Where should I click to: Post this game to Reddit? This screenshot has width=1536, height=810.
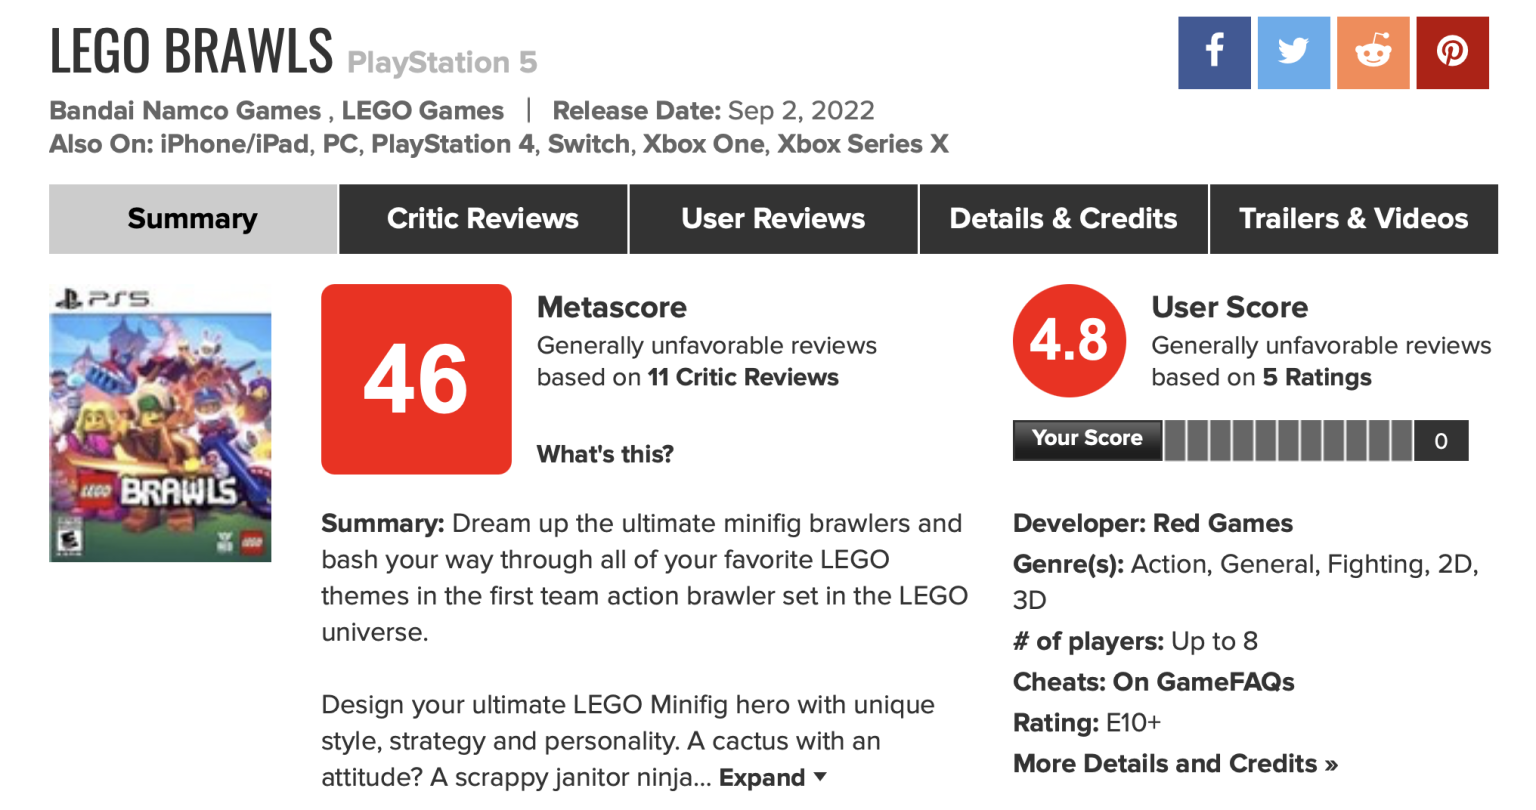click(x=1373, y=51)
